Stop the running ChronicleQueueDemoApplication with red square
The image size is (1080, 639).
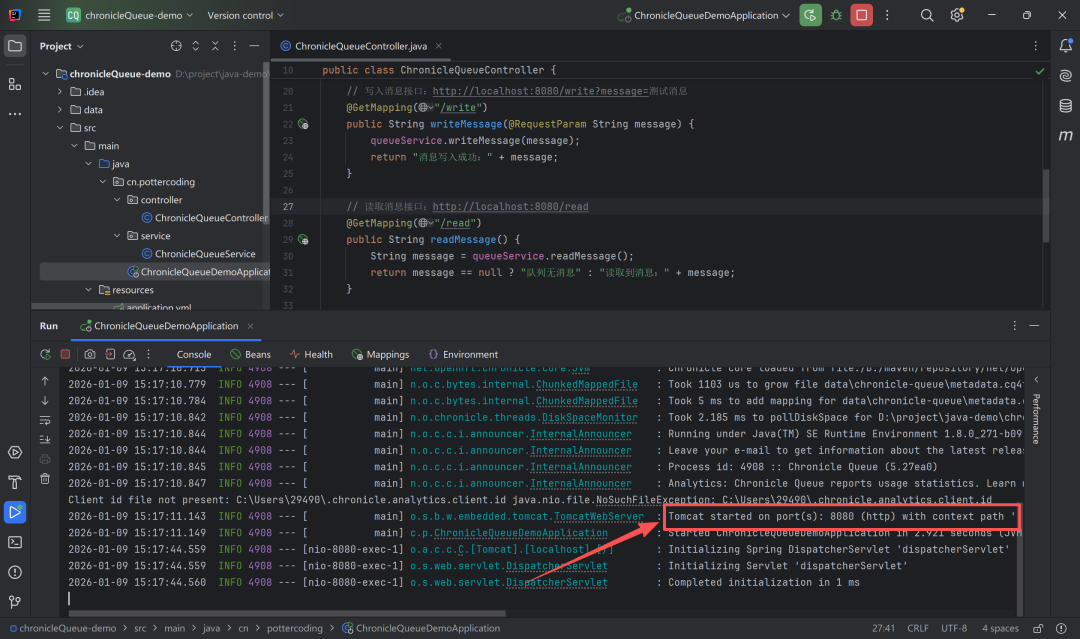[861, 15]
